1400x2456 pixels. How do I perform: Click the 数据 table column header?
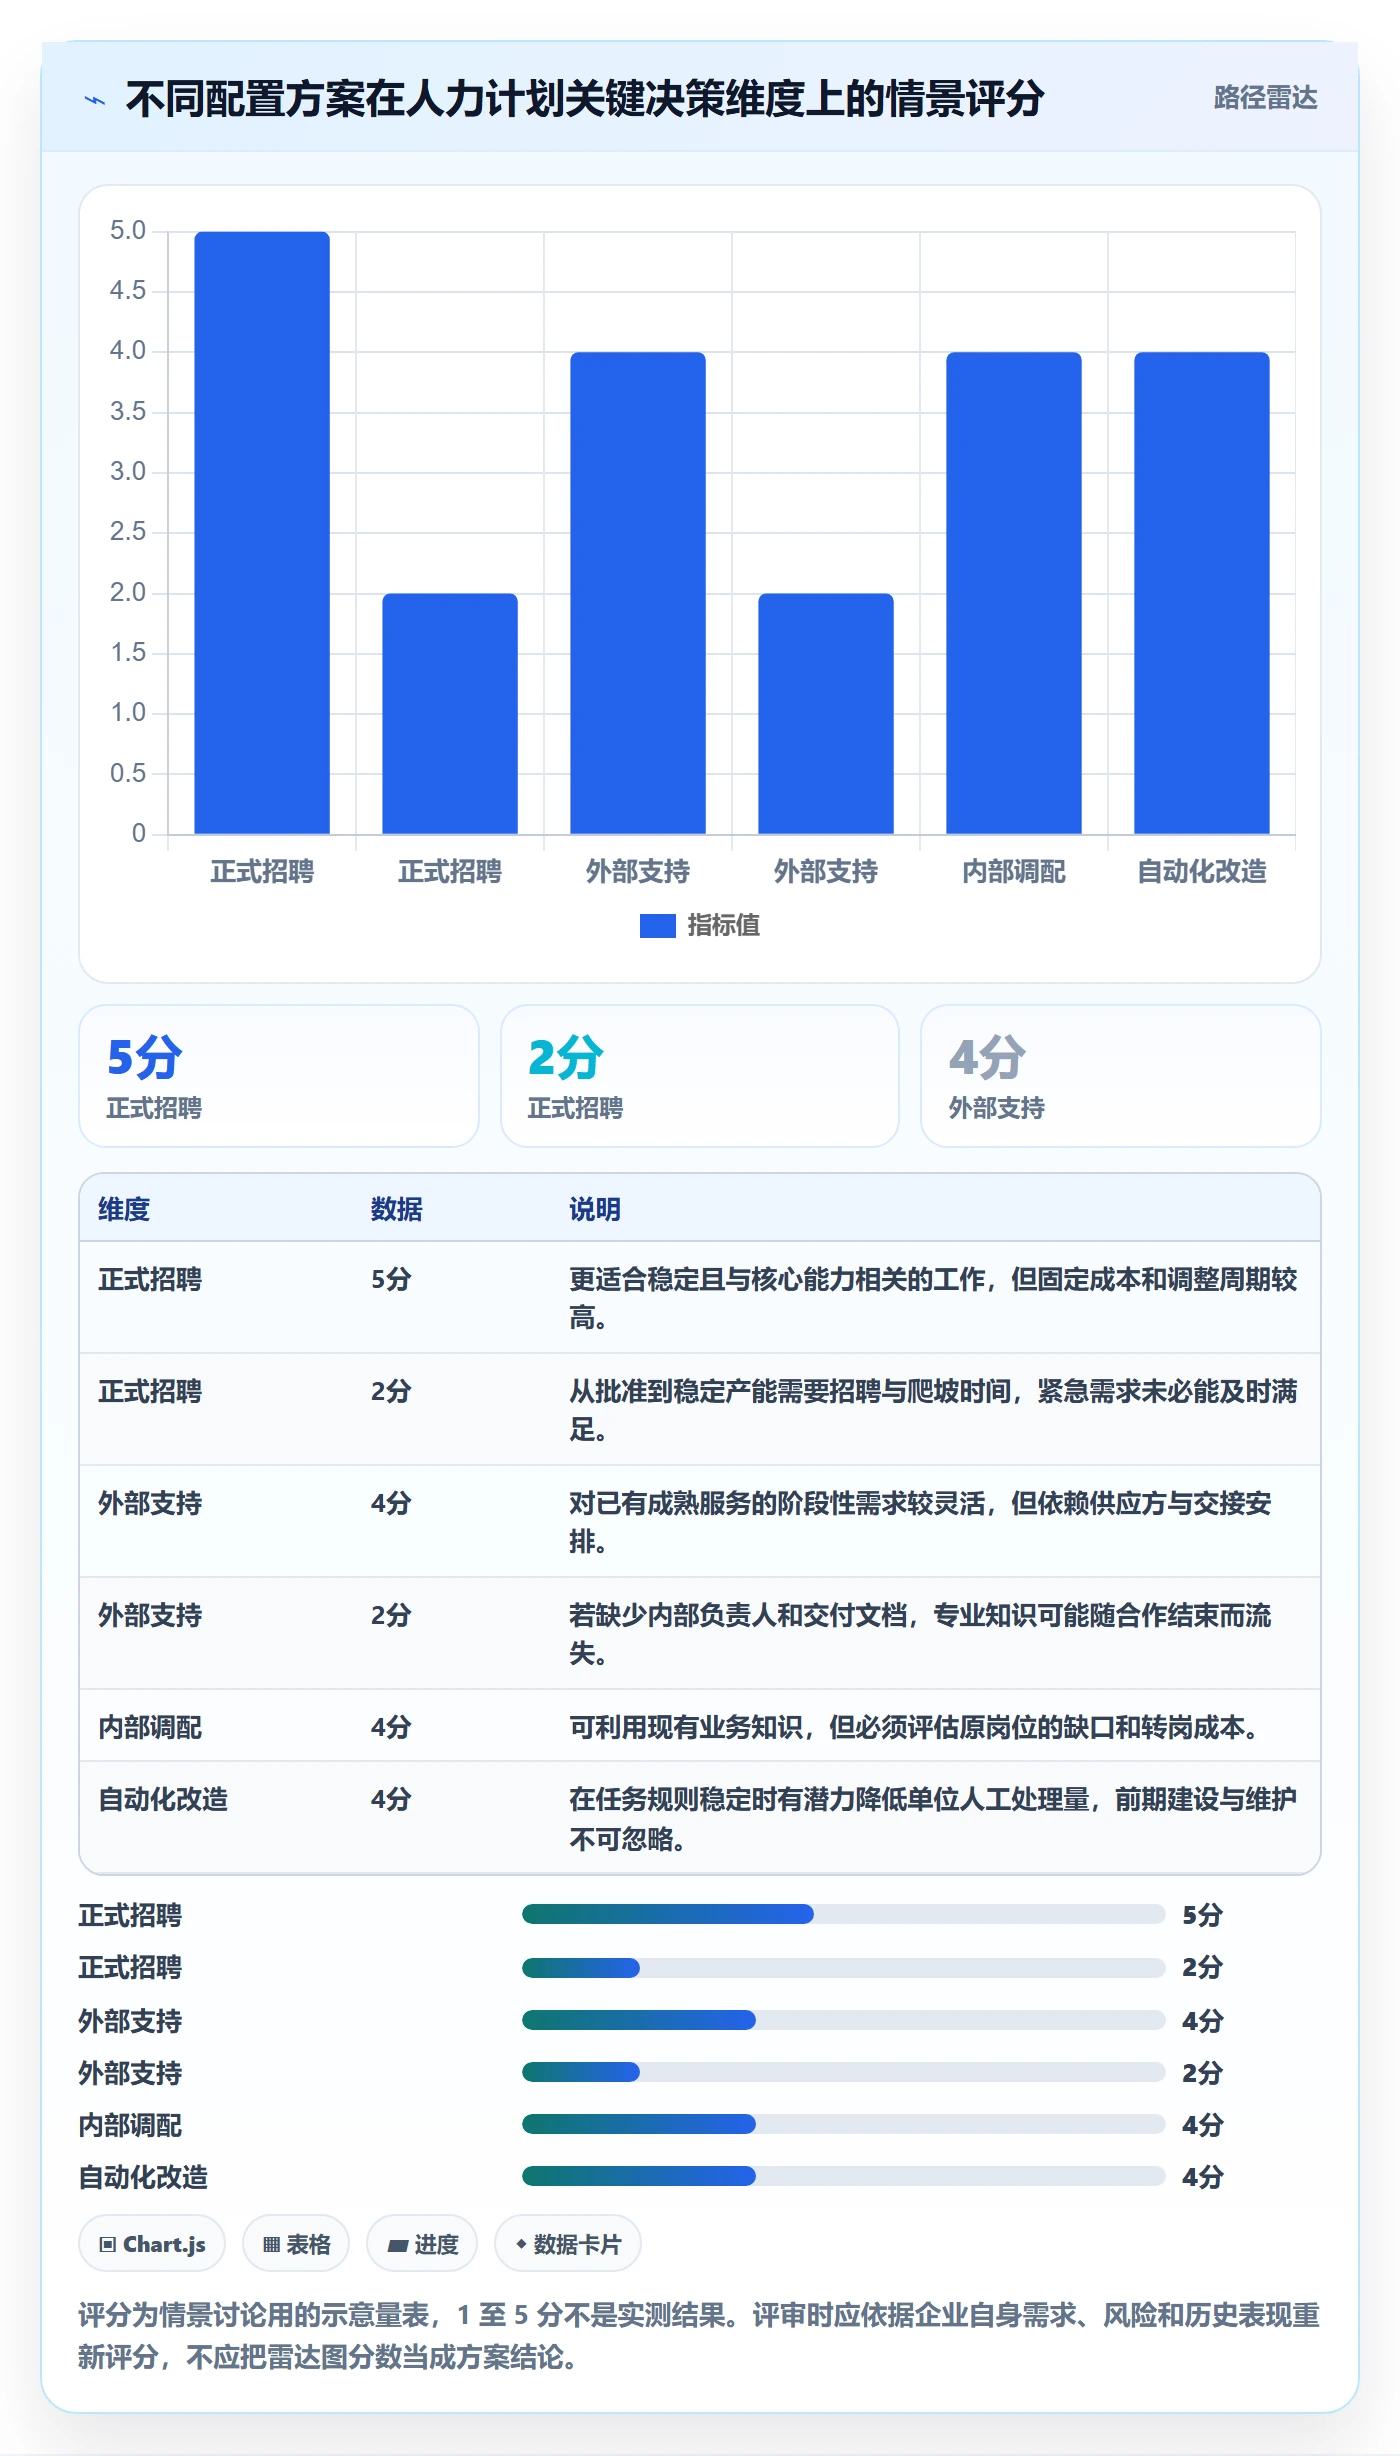(397, 1209)
